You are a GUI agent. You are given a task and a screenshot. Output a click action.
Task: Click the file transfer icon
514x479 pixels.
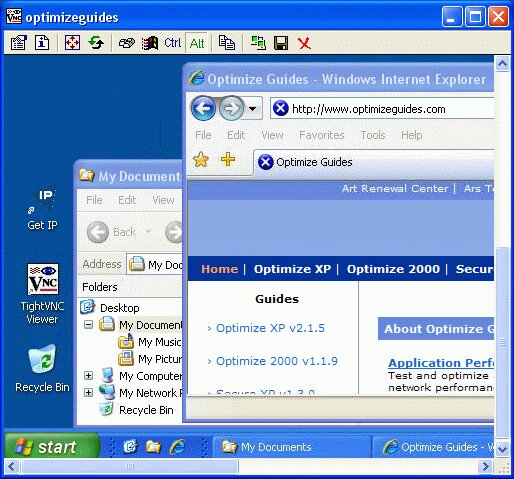coord(227,43)
